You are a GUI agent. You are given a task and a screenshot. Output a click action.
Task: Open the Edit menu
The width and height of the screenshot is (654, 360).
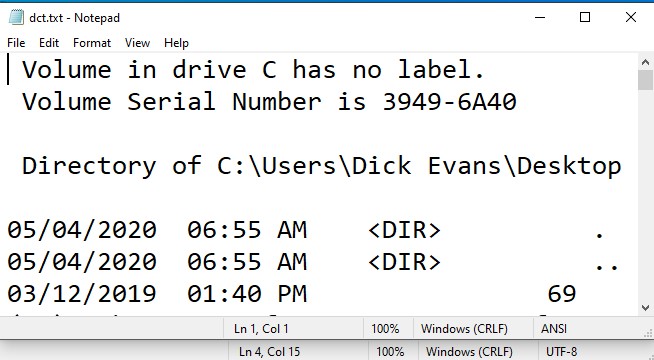[x=49, y=43]
